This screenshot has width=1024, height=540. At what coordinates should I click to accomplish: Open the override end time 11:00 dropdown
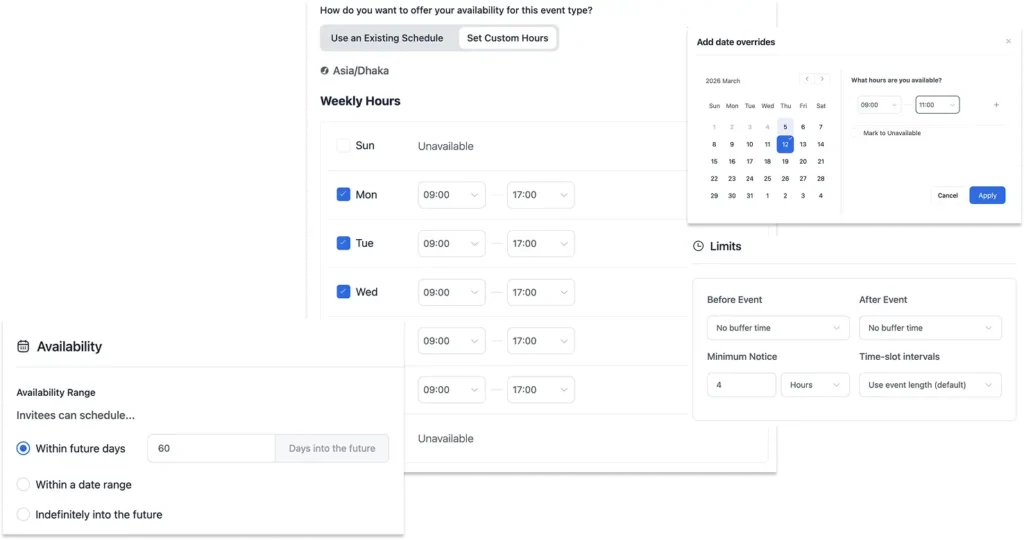(x=937, y=104)
